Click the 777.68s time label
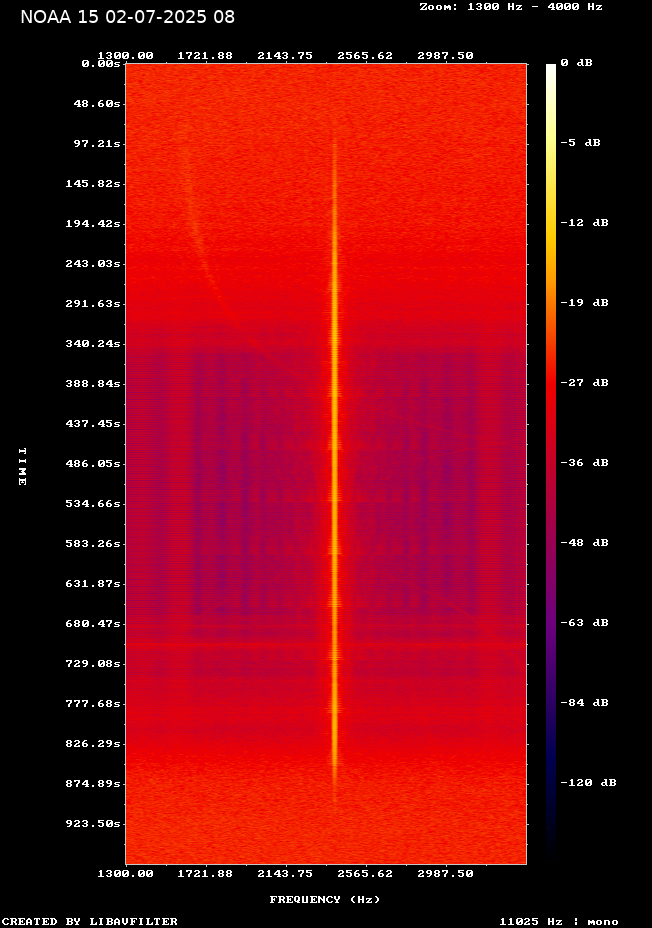 (x=93, y=704)
